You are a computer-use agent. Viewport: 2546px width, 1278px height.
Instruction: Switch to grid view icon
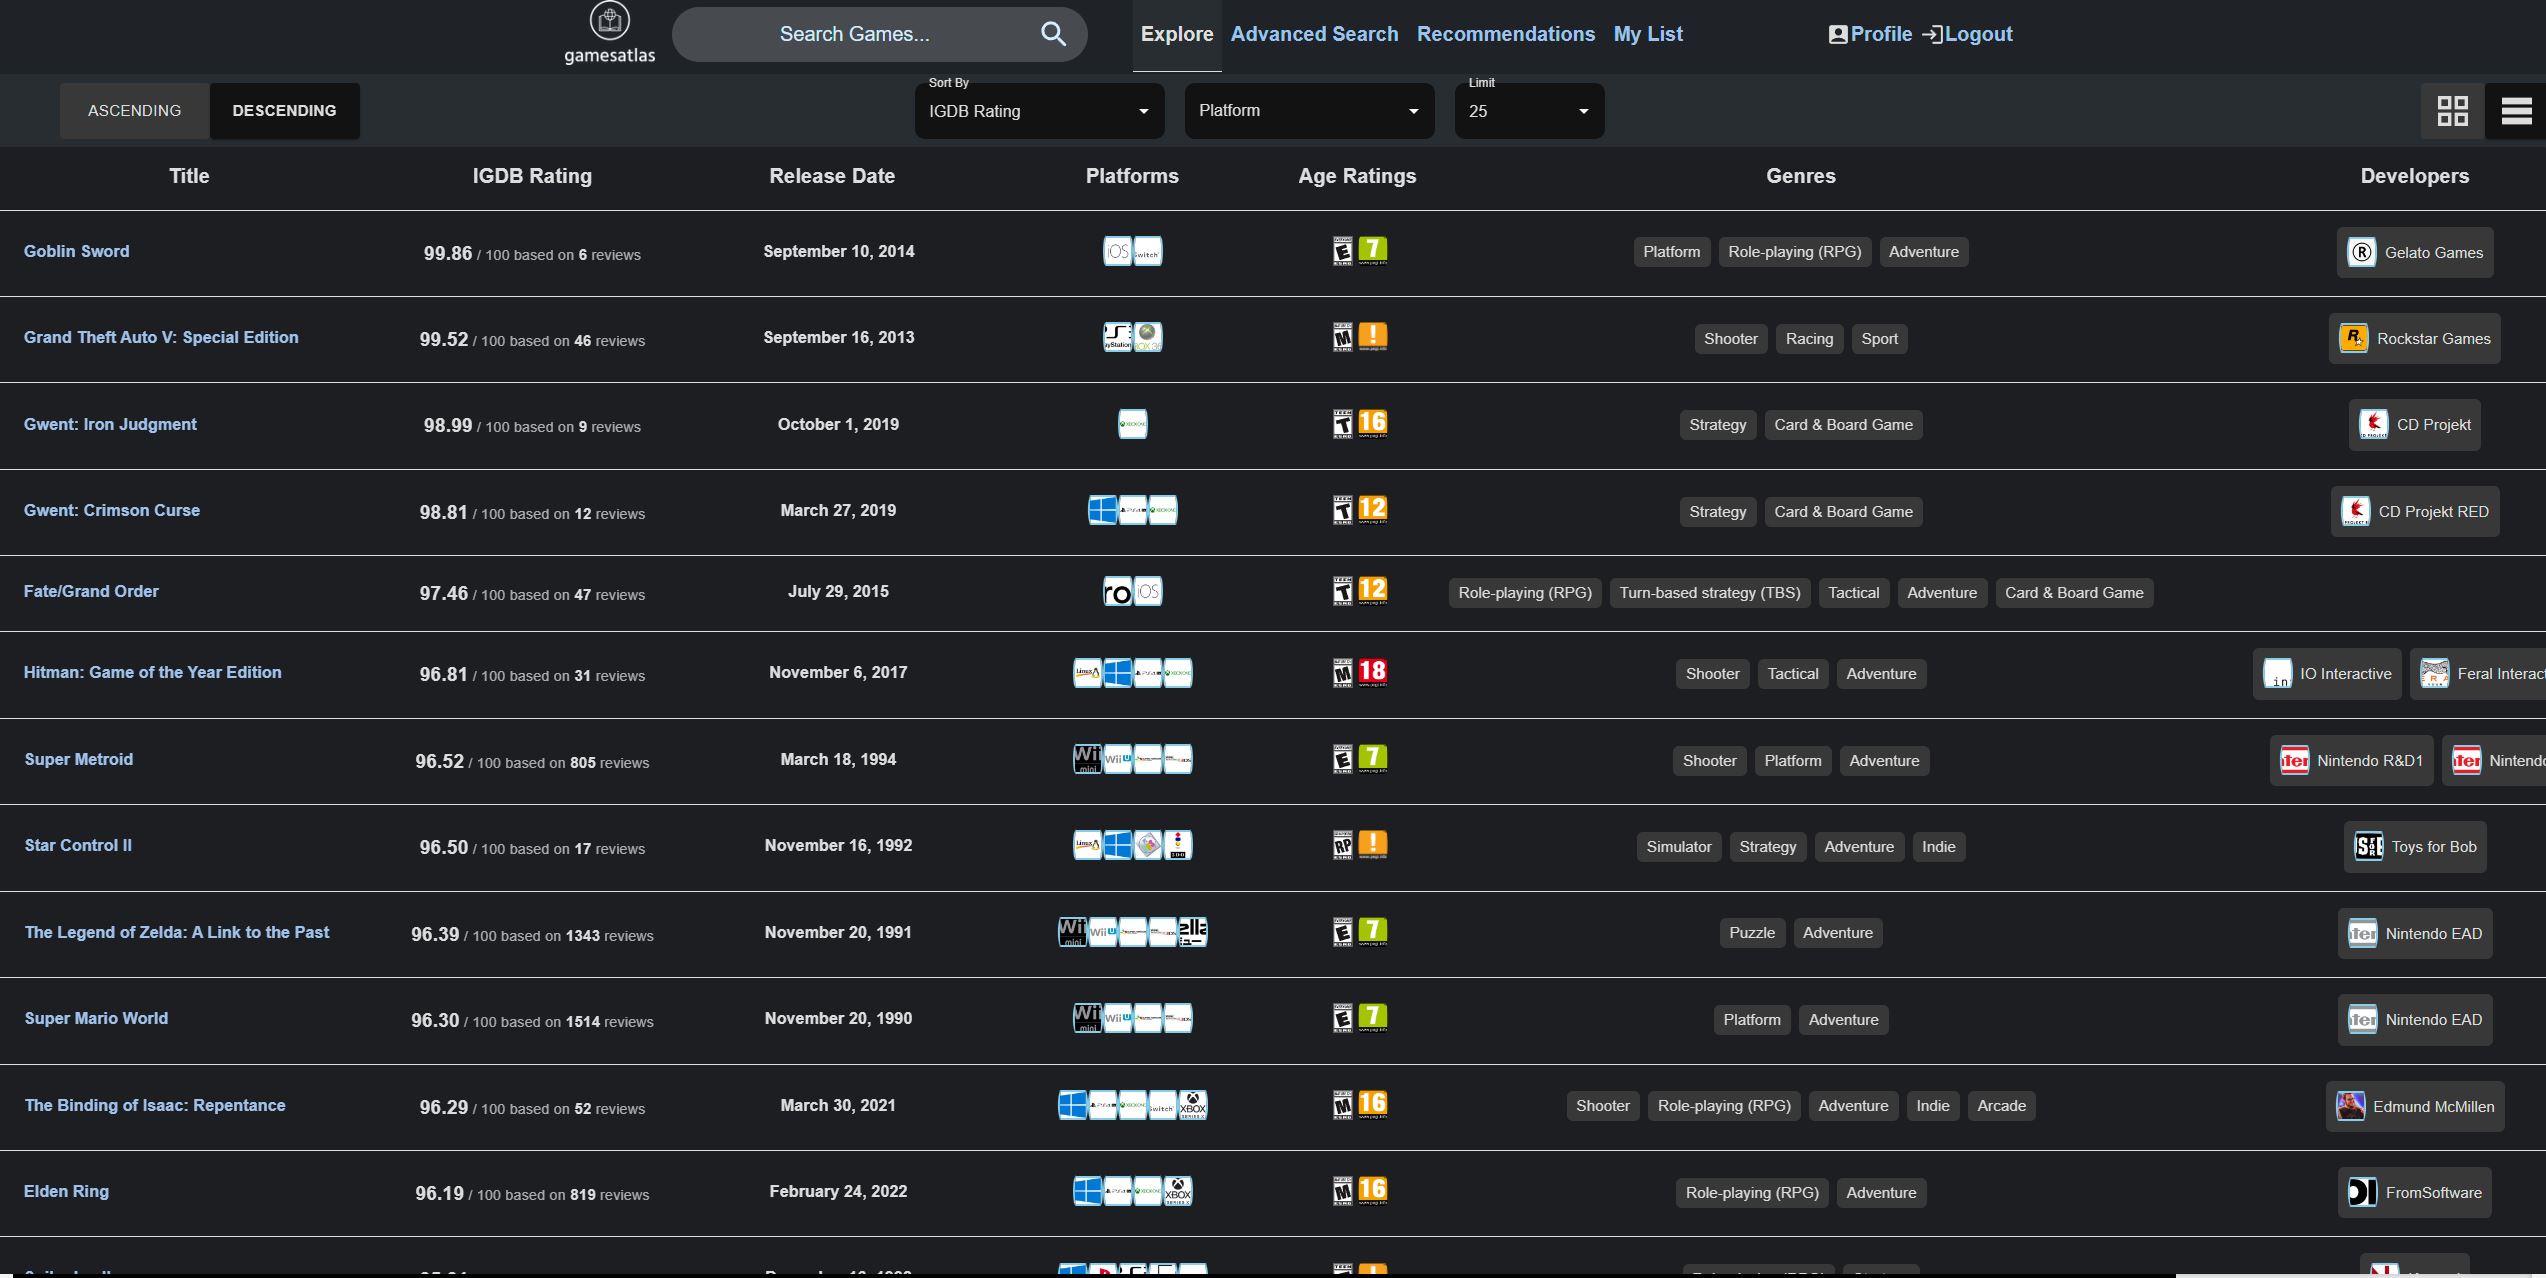(x=2452, y=111)
